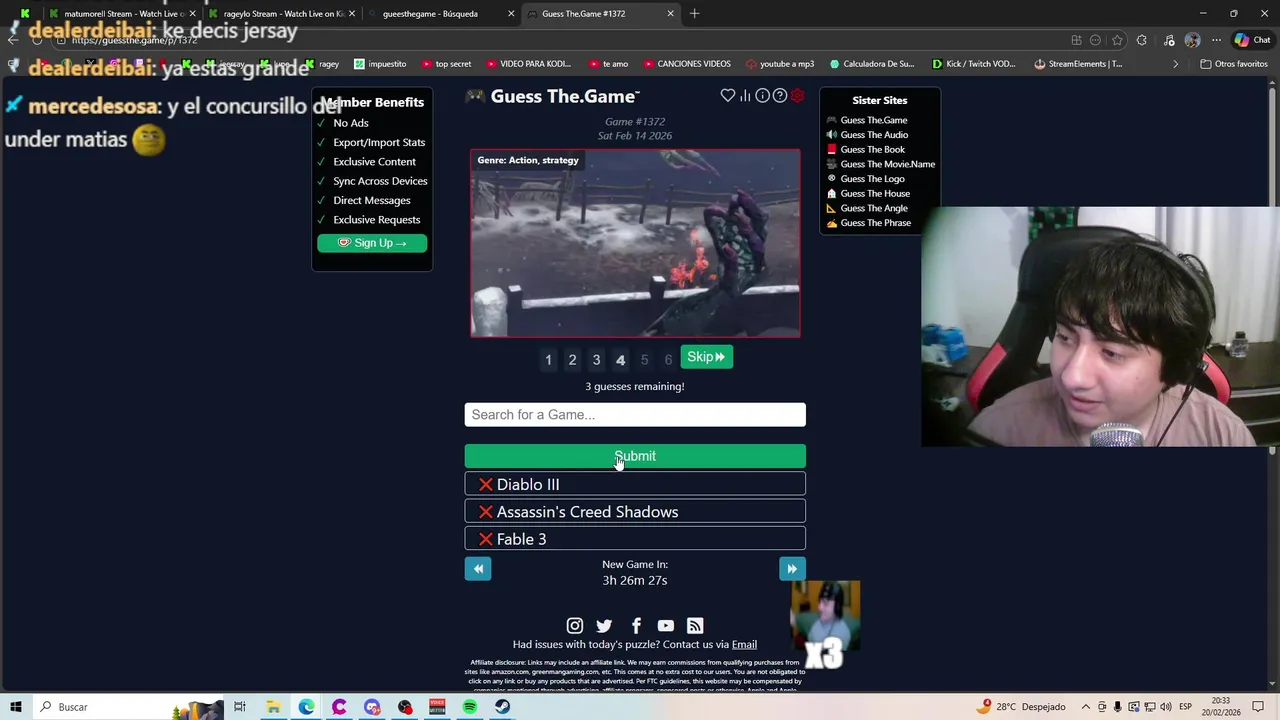
Task: Open youtube a mp3 bookmark
Action: point(780,64)
